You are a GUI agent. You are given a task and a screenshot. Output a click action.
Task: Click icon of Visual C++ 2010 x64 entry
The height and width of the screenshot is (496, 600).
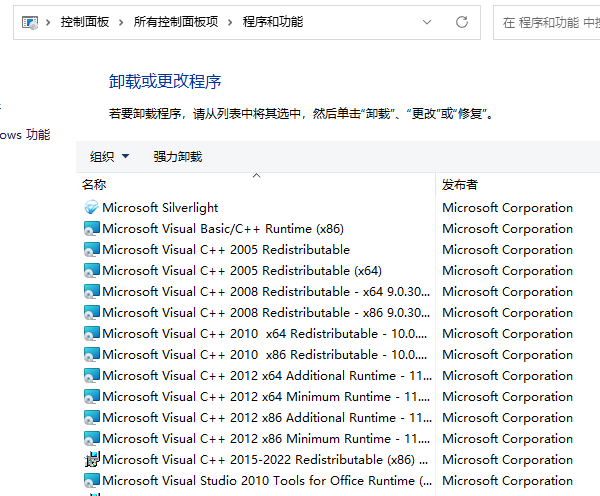coord(91,334)
